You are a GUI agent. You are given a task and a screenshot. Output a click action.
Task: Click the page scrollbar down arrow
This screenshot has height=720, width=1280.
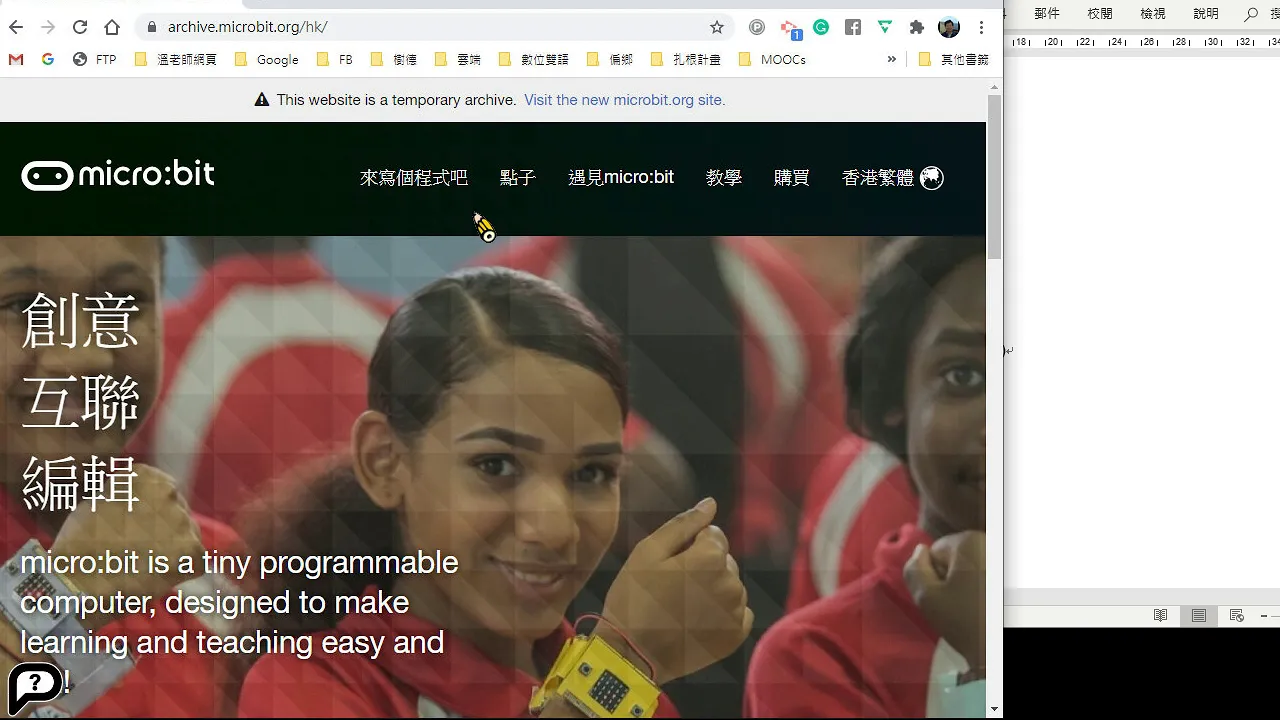[994, 709]
